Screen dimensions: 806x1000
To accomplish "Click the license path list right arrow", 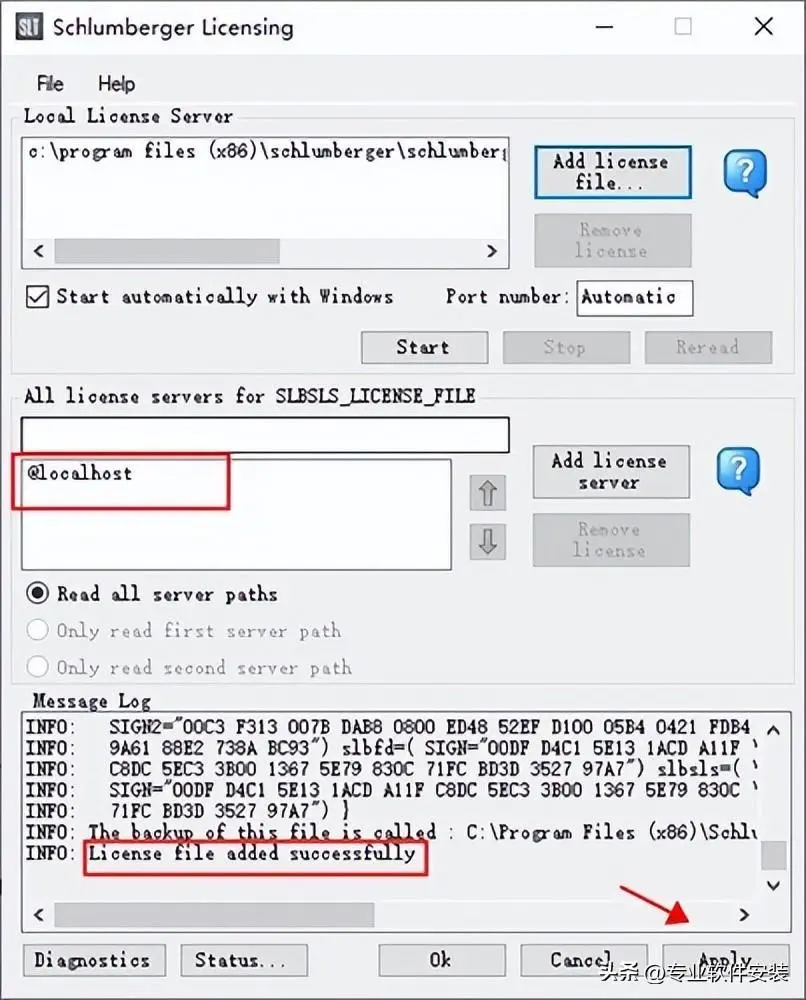I will (x=492, y=251).
